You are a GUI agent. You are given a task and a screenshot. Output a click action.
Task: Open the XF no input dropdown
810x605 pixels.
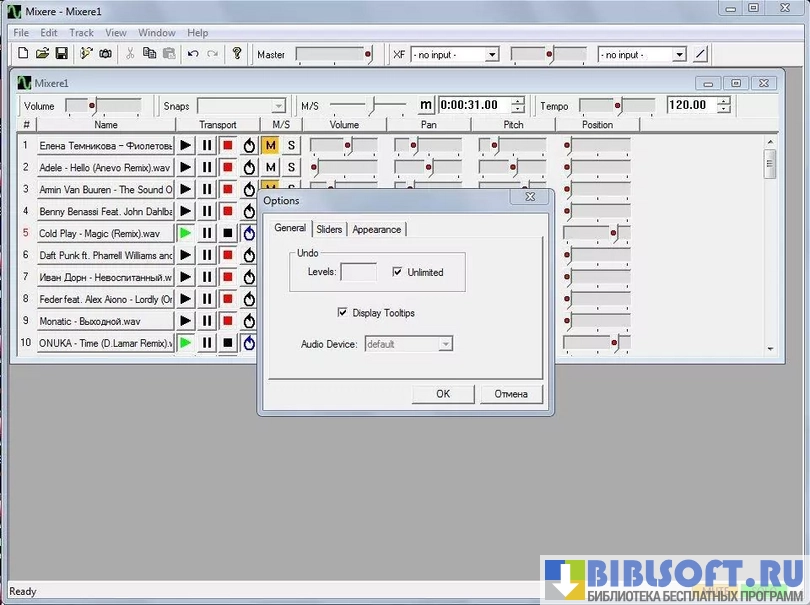(x=491, y=54)
